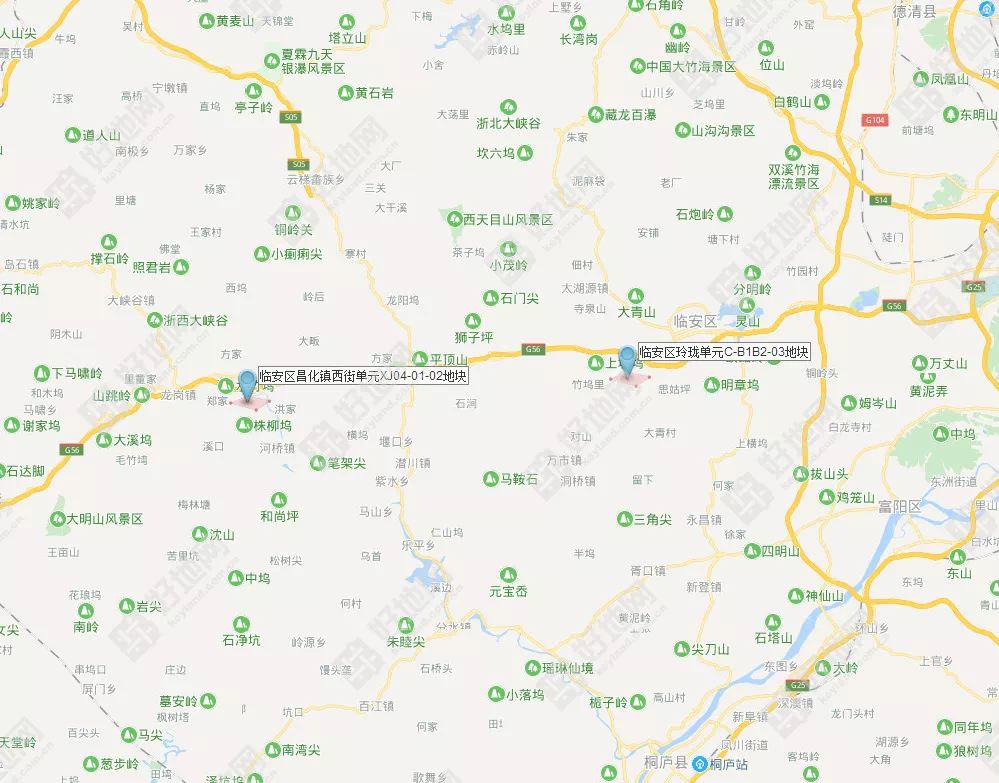Select the G104 red road shield
999x783 pixels.
[875, 120]
